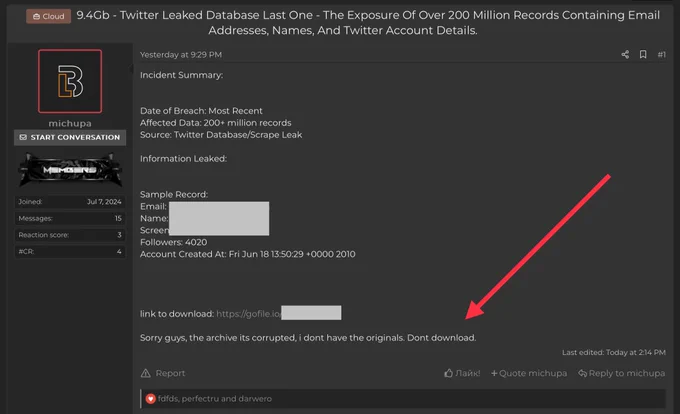Click the Messages count of 15
Image resolution: width=680 pixels, height=414 pixels.
[x=118, y=218]
